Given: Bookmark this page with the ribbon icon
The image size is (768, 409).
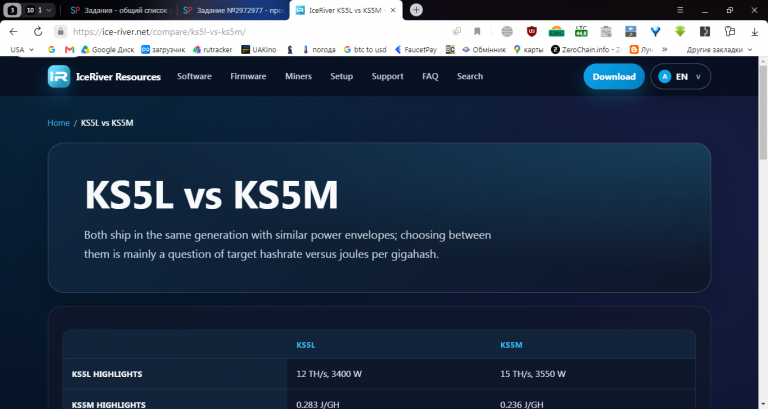Looking at the screenshot, I should [477, 32].
